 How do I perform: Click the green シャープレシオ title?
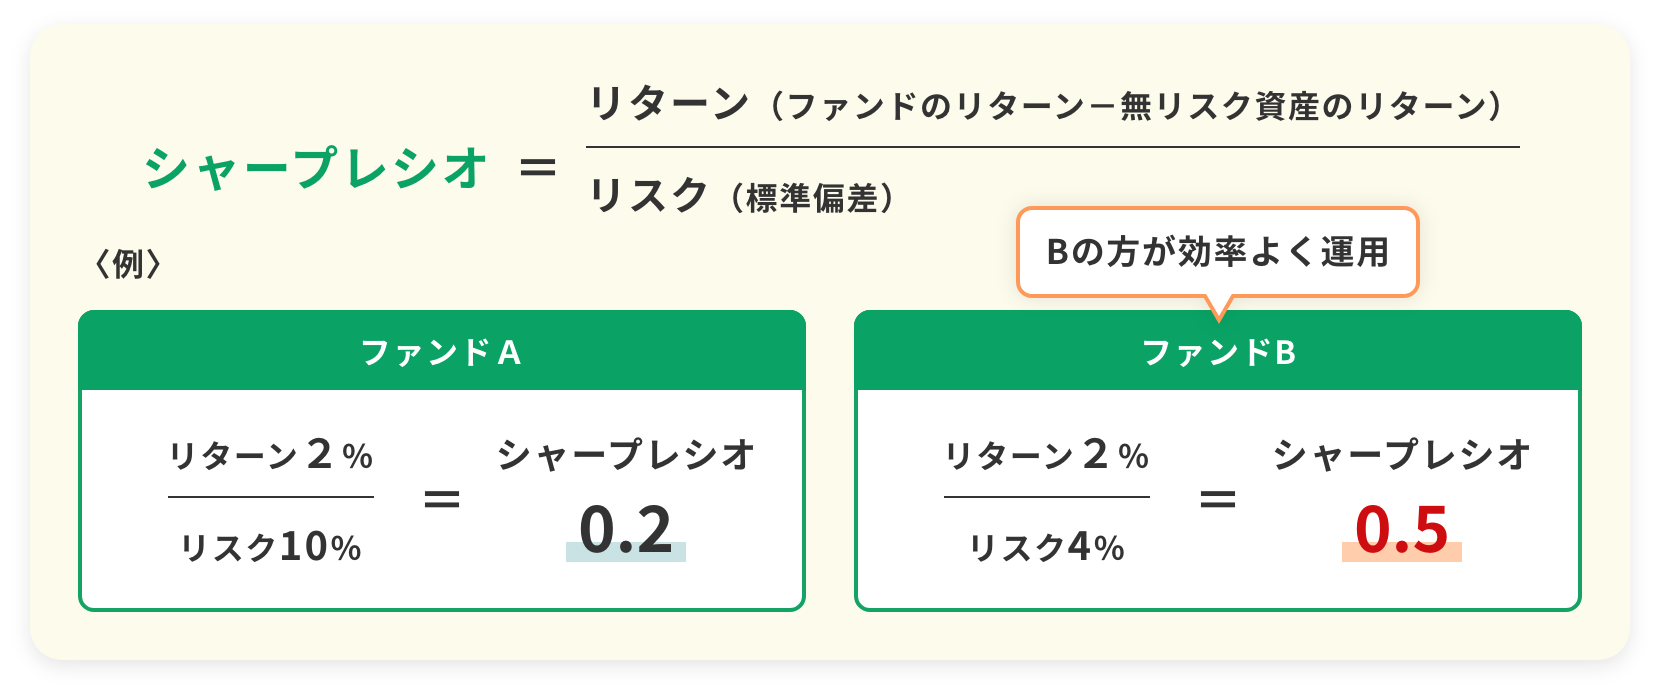coord(315,167)
